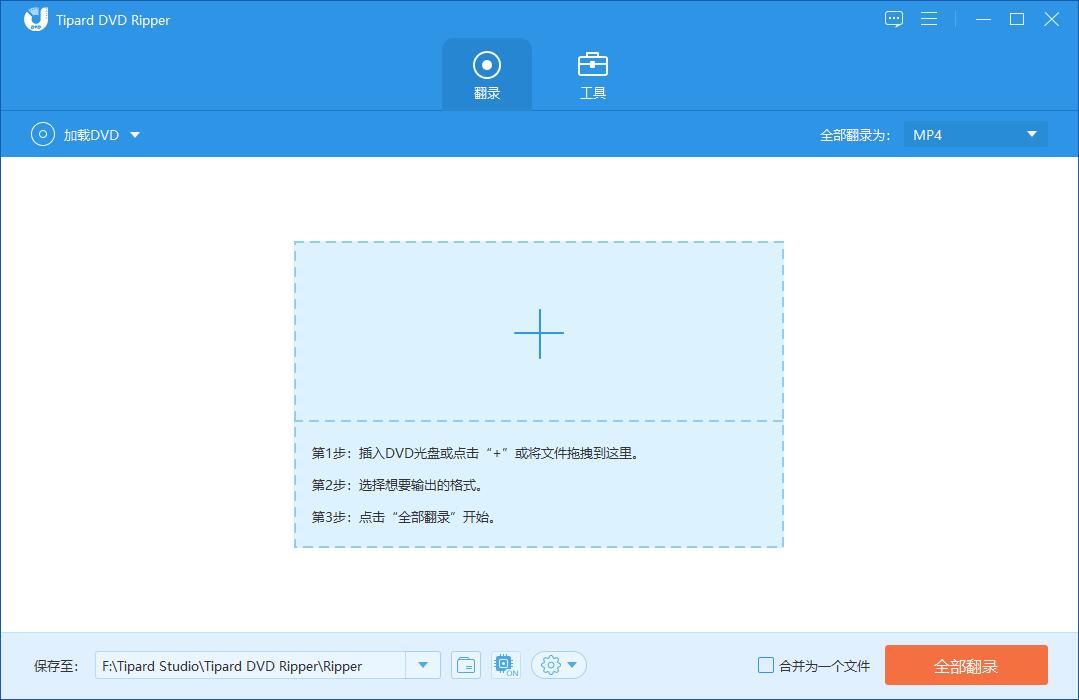Click the 第2步 instruction text

(398, 485)
